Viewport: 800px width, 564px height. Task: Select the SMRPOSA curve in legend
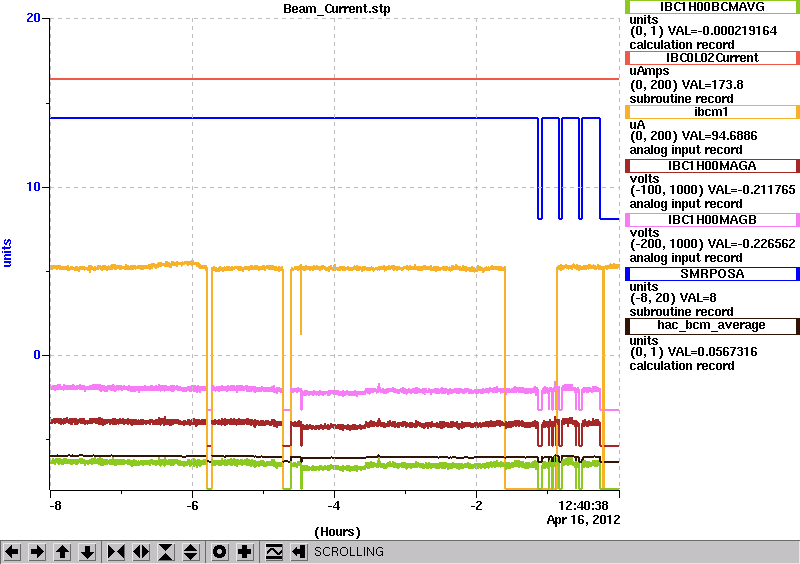pyautogui.click(x=712, y=274)
